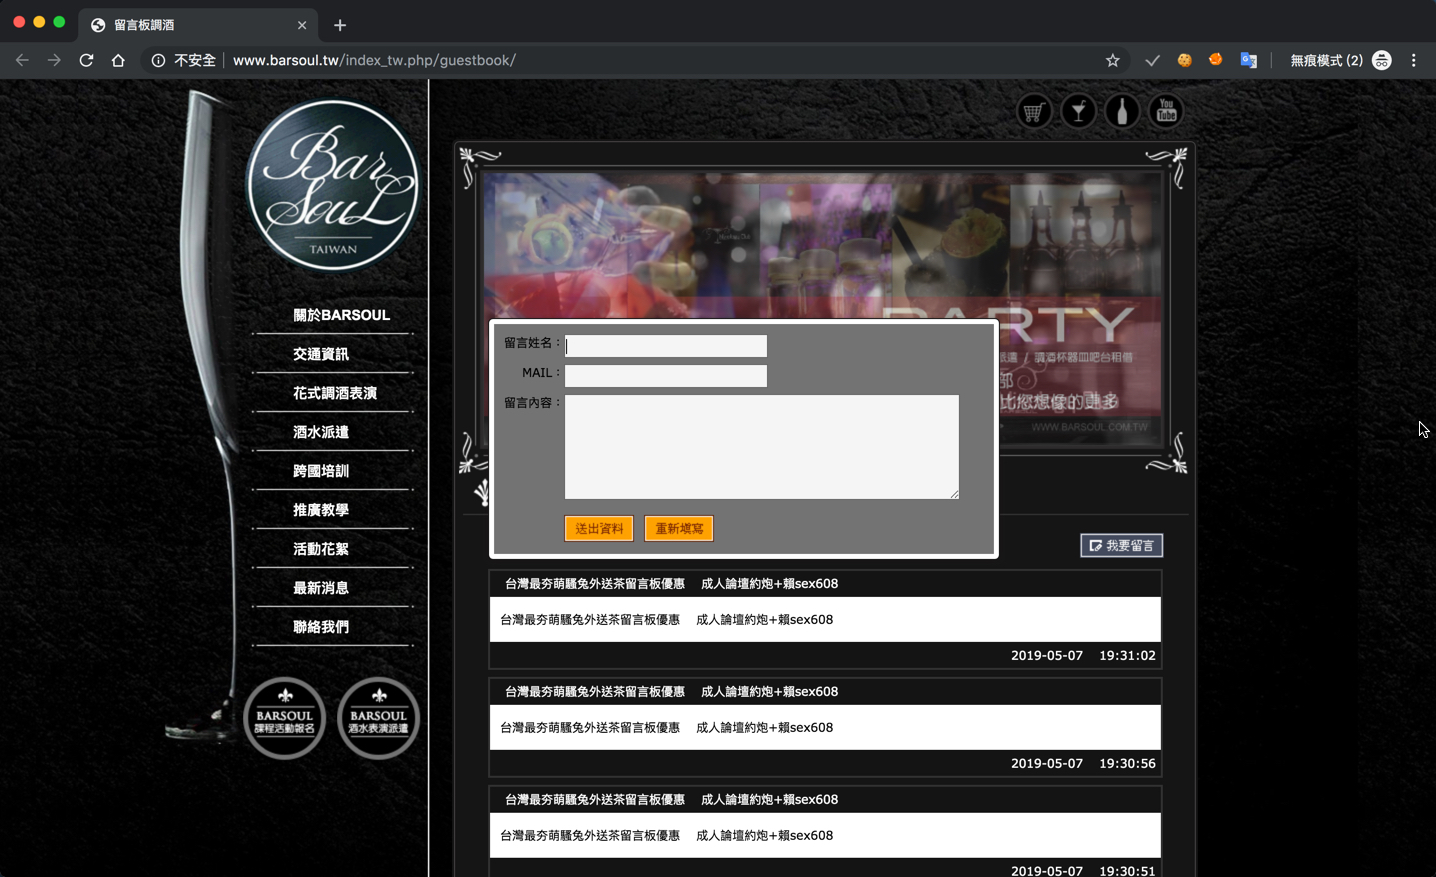The image size is (1436, 877).
Task: Open BARSOUL 課程活動報名 round badge
Action: (x=285, y=718)
